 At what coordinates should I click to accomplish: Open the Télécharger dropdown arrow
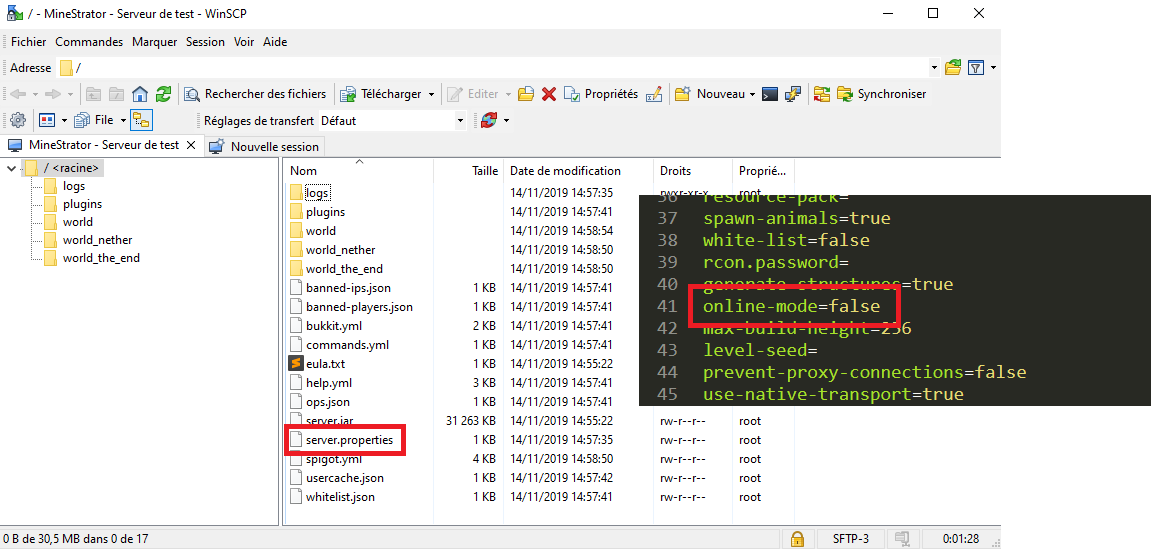coord(431,94)
